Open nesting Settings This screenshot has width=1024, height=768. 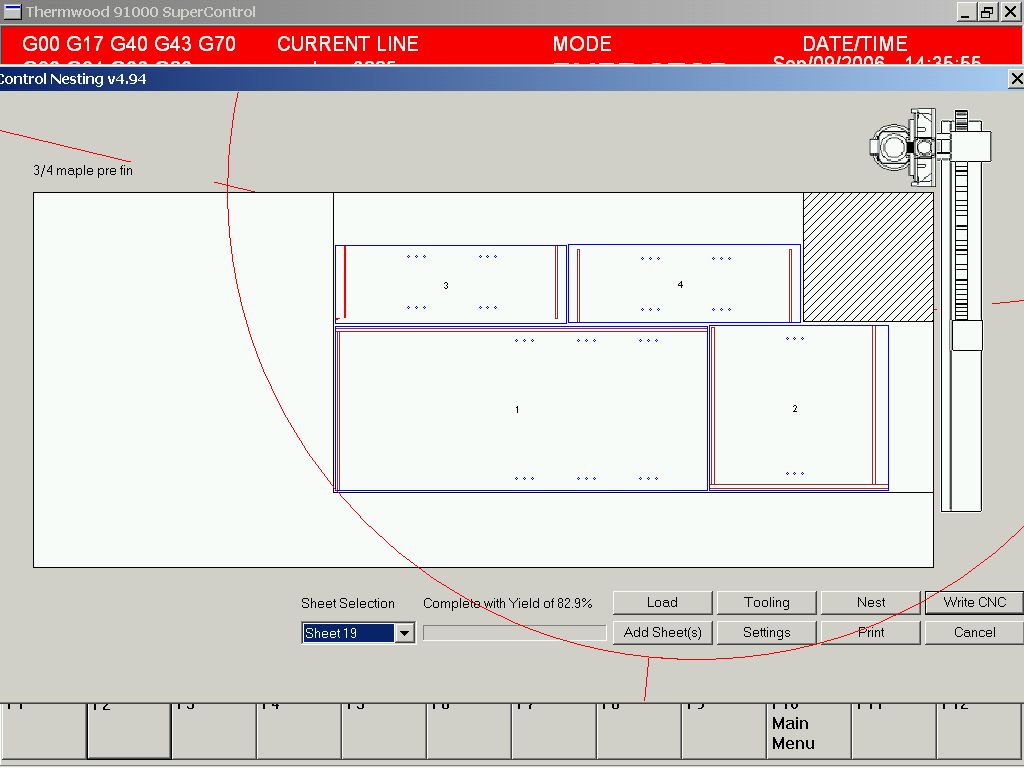(766, 632)
